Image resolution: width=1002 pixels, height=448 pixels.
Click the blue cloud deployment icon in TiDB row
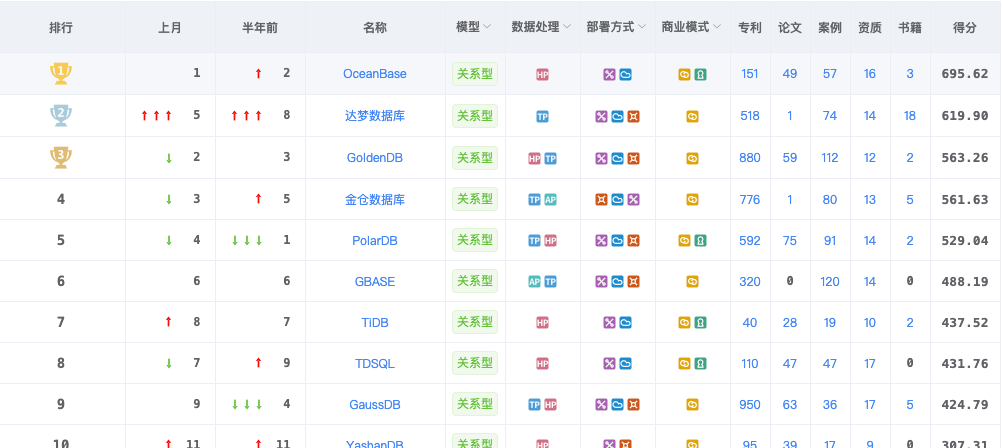625,323
